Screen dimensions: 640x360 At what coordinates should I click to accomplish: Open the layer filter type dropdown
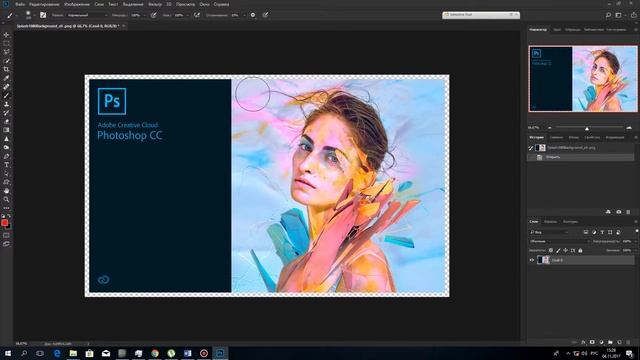click(x=549, y=232)
